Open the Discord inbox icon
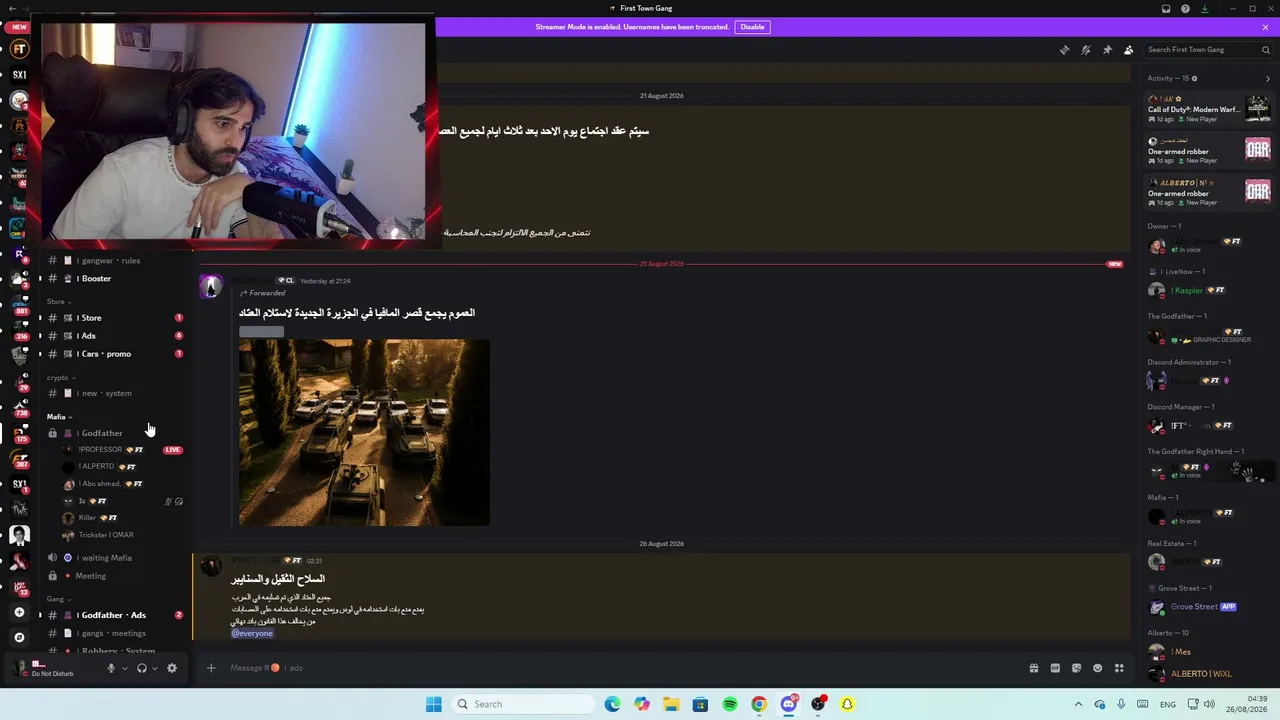This screenshot has width=1280, height=720. coord(1166,9)
